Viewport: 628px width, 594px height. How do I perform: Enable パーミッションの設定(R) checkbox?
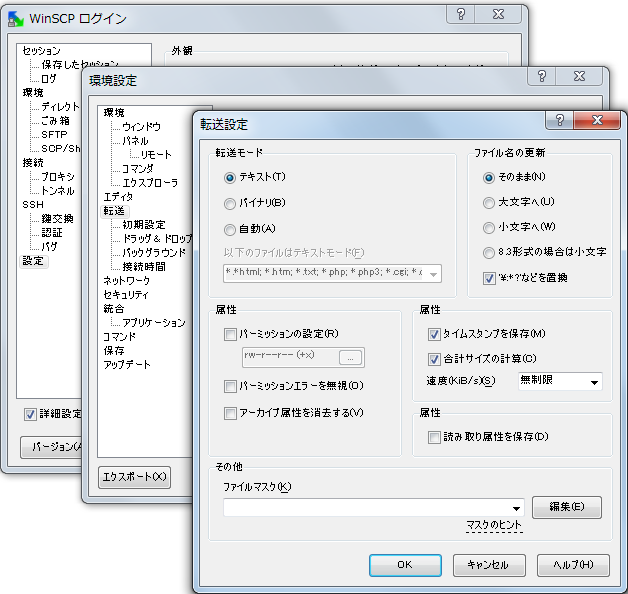pos(231,333)
